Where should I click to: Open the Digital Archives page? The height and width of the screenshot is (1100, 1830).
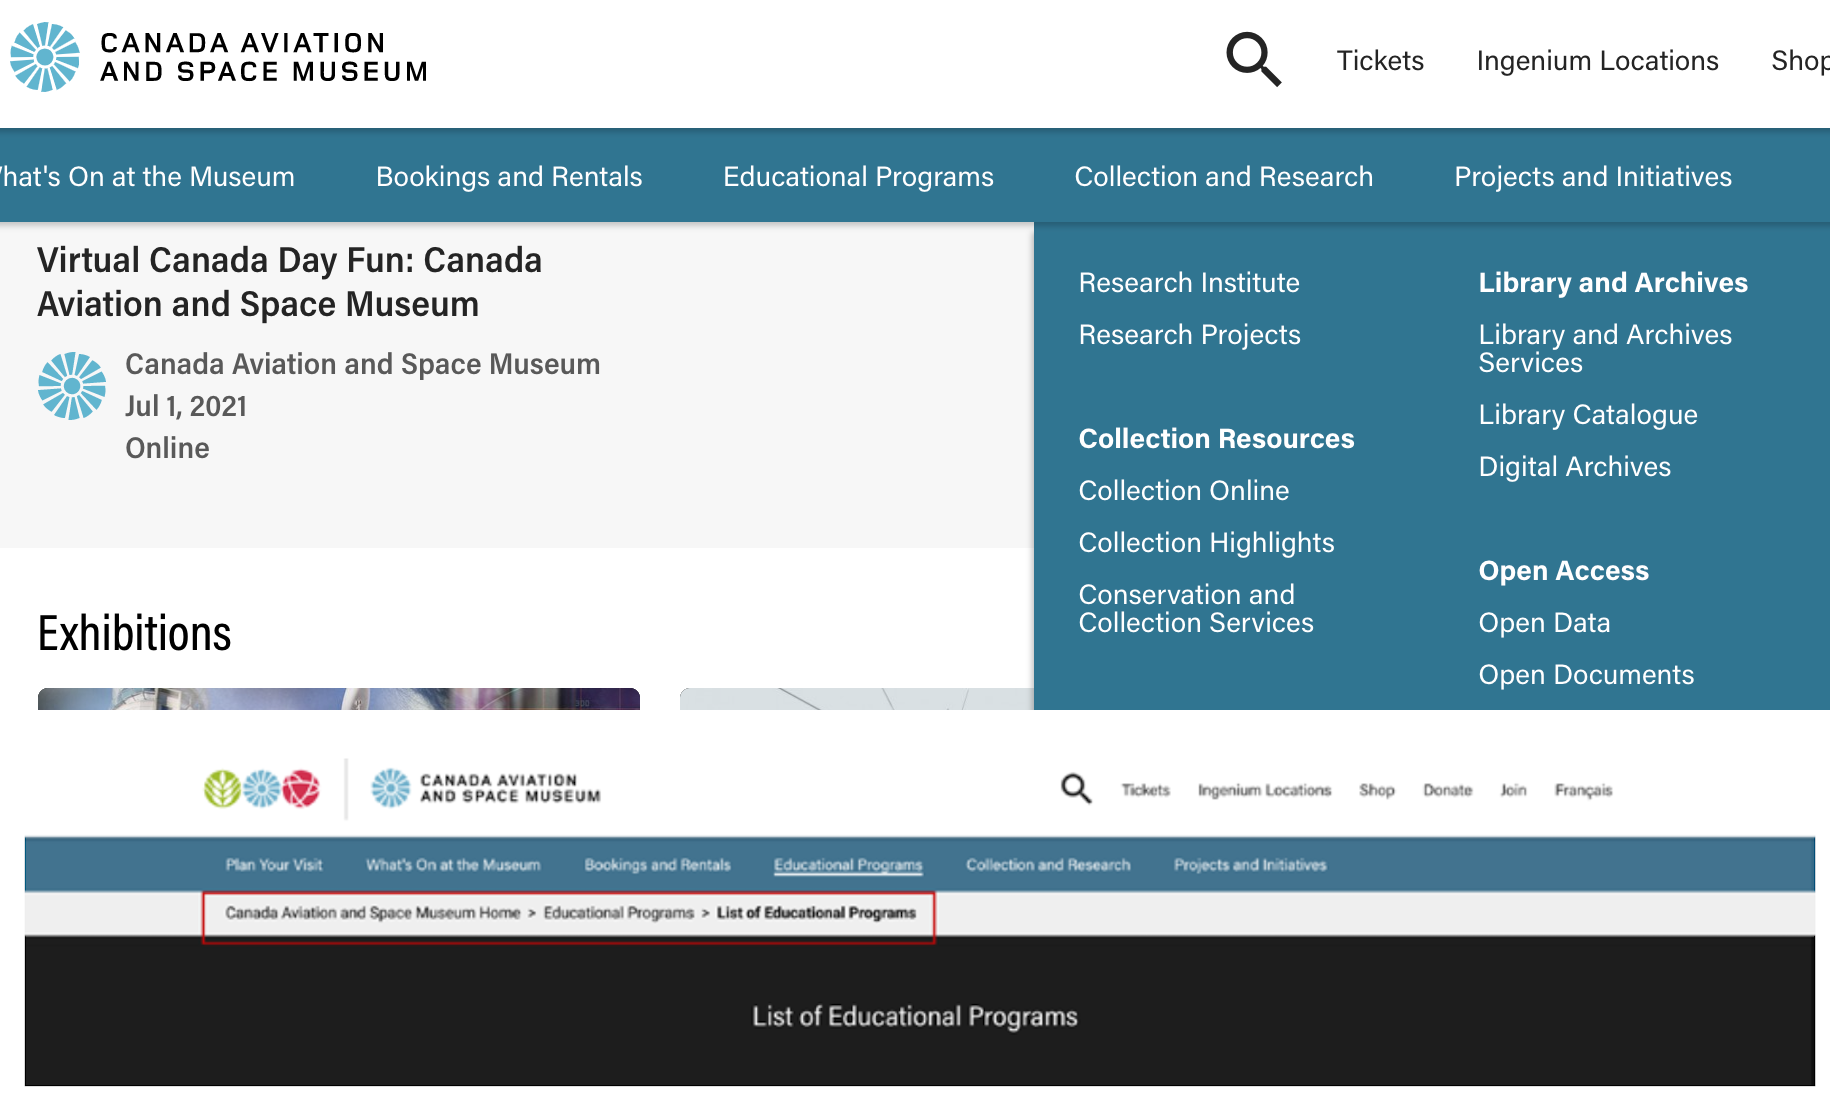coord(1575,466)
